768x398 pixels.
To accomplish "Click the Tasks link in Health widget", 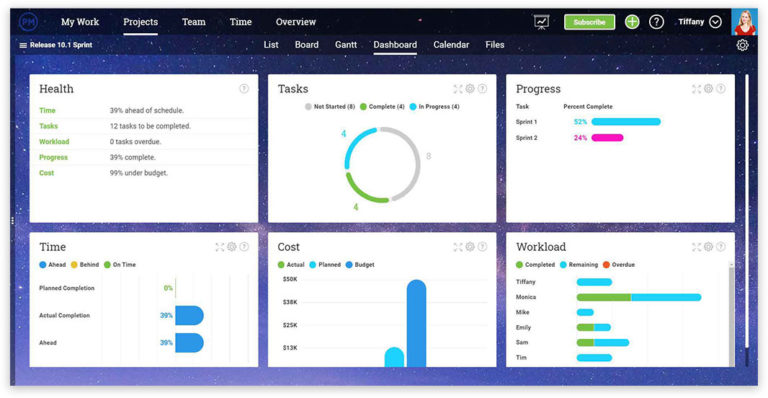I will point(48,126).
